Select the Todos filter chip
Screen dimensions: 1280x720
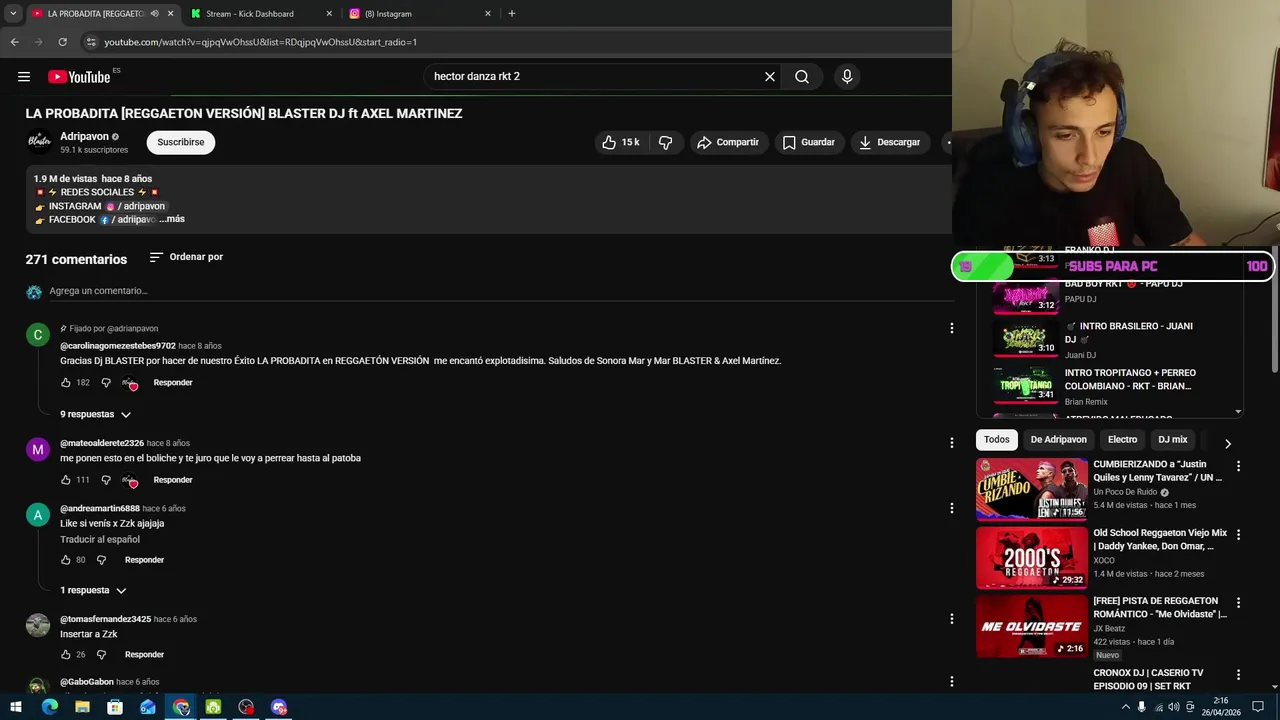(997, 440)
